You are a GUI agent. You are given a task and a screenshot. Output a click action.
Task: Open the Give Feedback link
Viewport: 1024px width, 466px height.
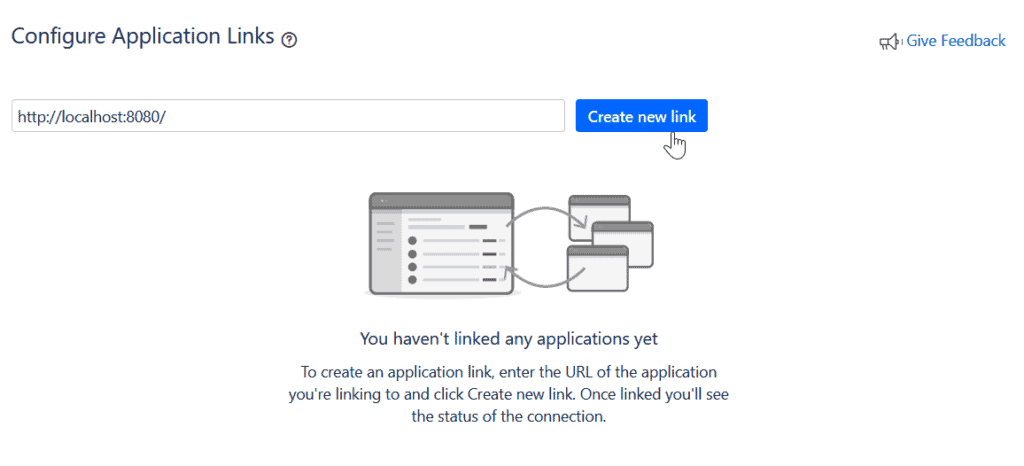(x=955, y=41)
